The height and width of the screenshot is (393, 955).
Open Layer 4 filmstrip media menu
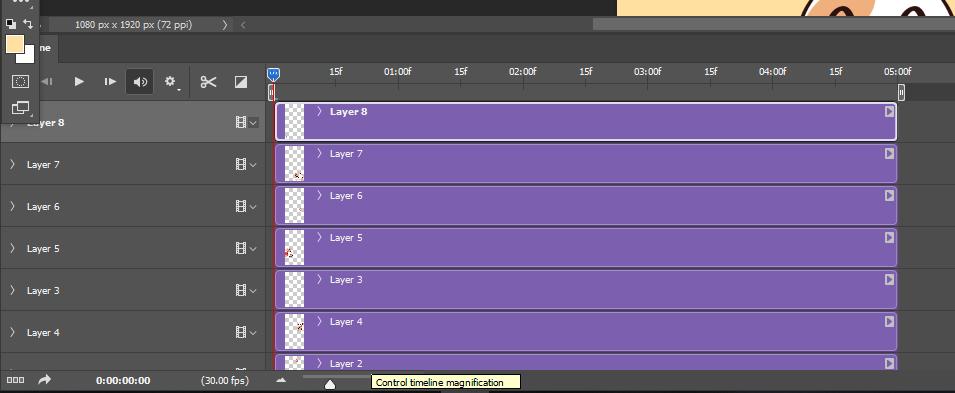point(247,333)
